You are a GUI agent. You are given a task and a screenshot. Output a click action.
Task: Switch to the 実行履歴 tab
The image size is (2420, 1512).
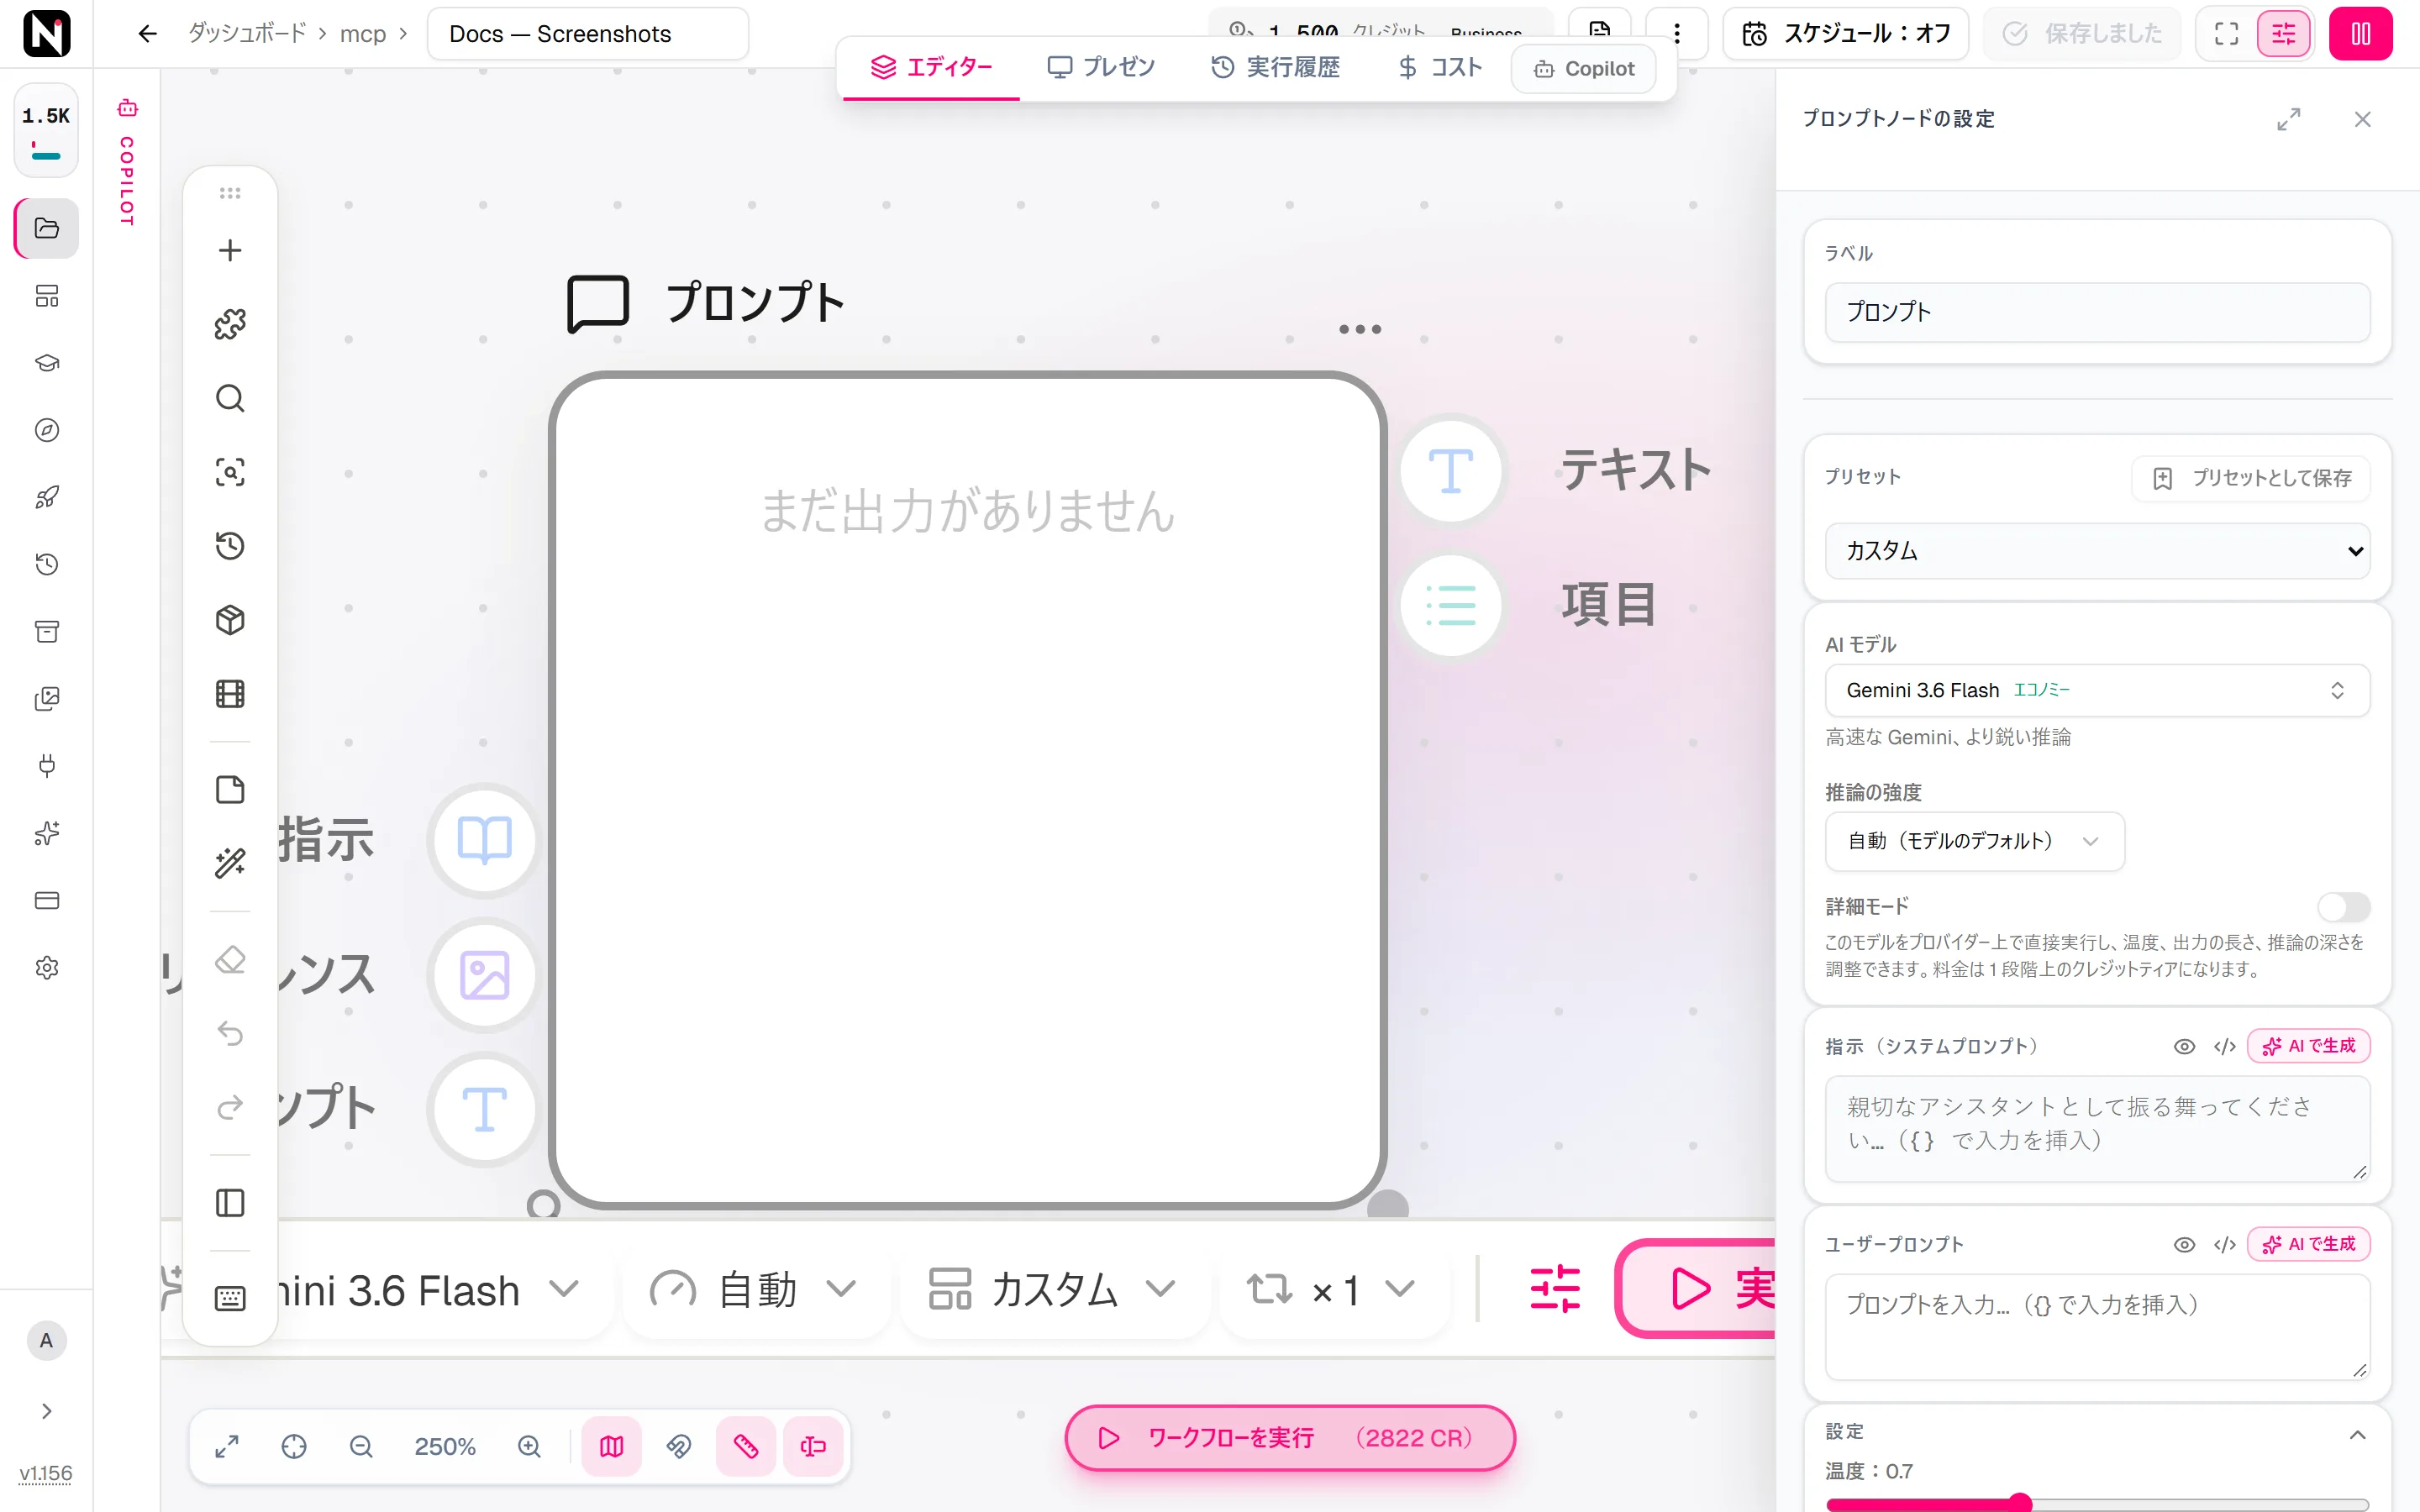point(1276,68)
